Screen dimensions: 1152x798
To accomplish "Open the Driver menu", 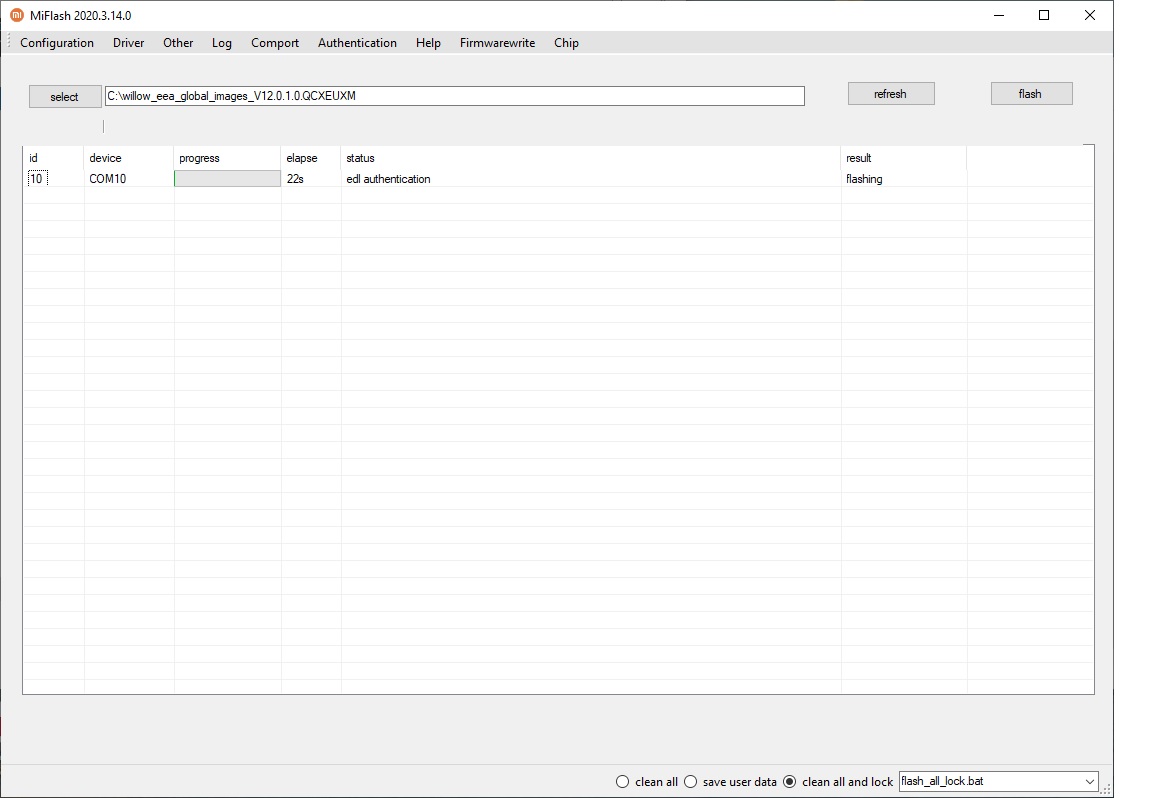I will tap(128, 43).
